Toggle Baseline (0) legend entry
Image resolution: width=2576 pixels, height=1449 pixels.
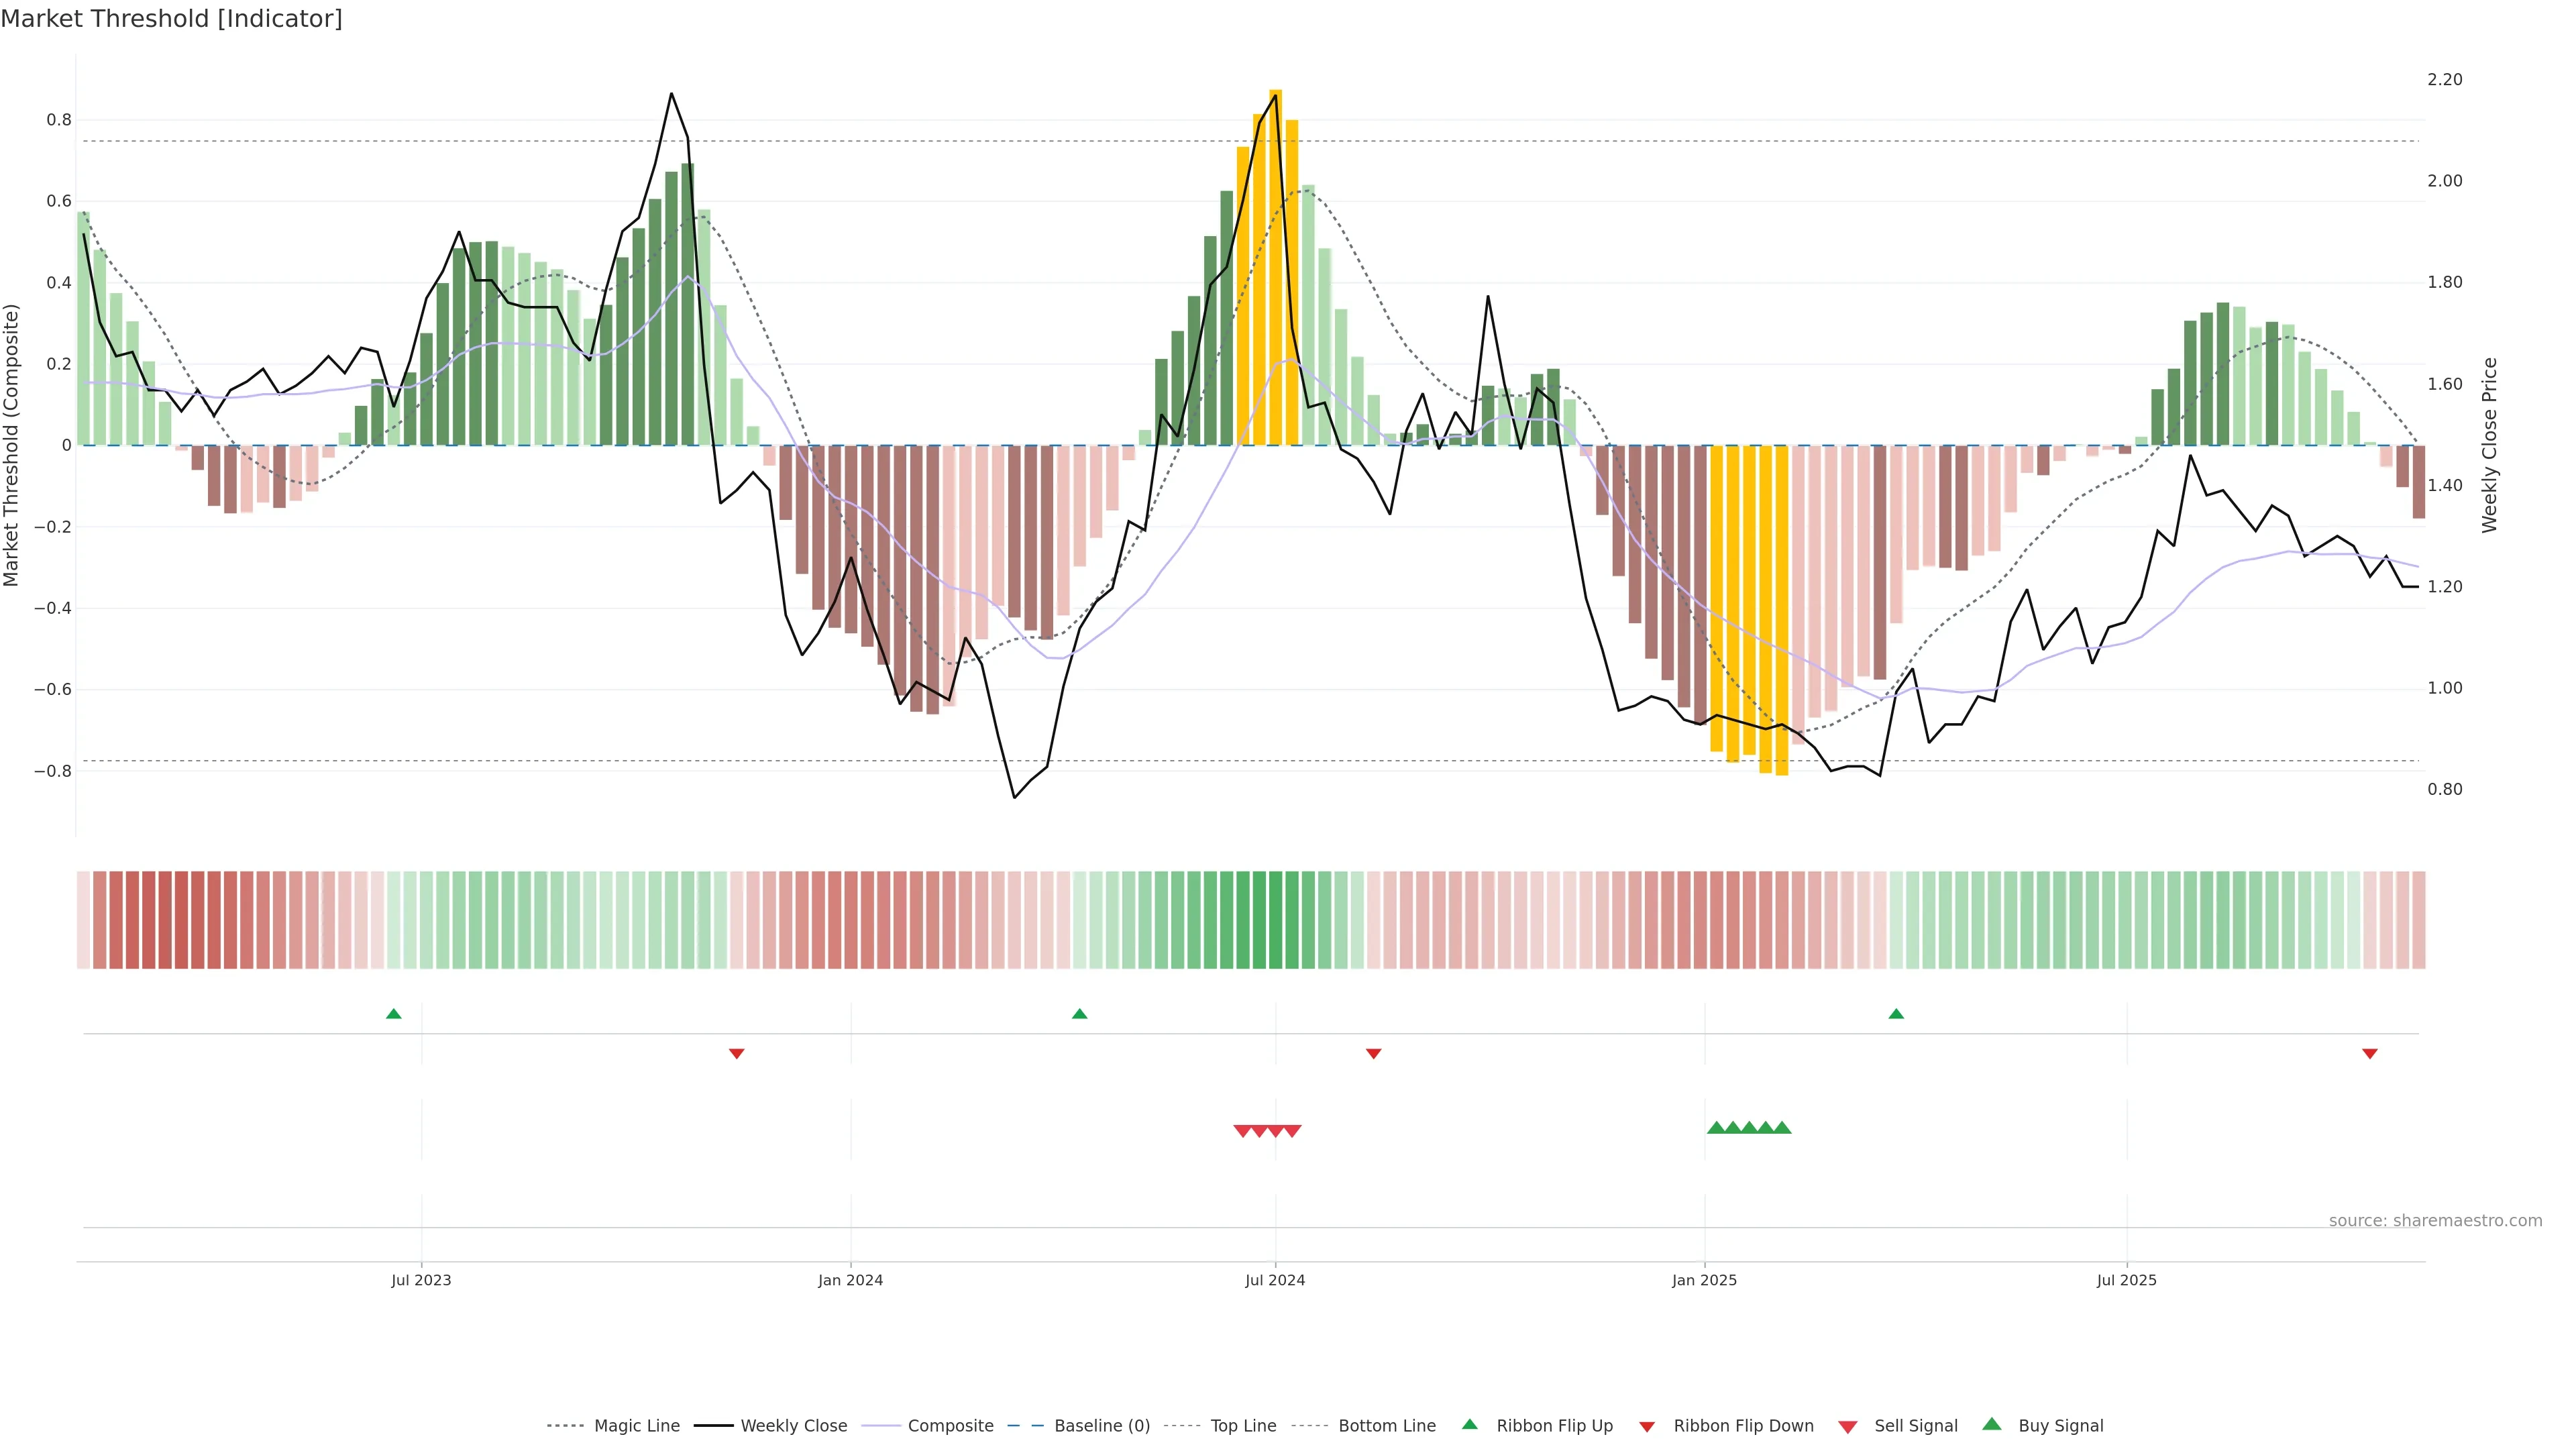click(1101, 1425)
